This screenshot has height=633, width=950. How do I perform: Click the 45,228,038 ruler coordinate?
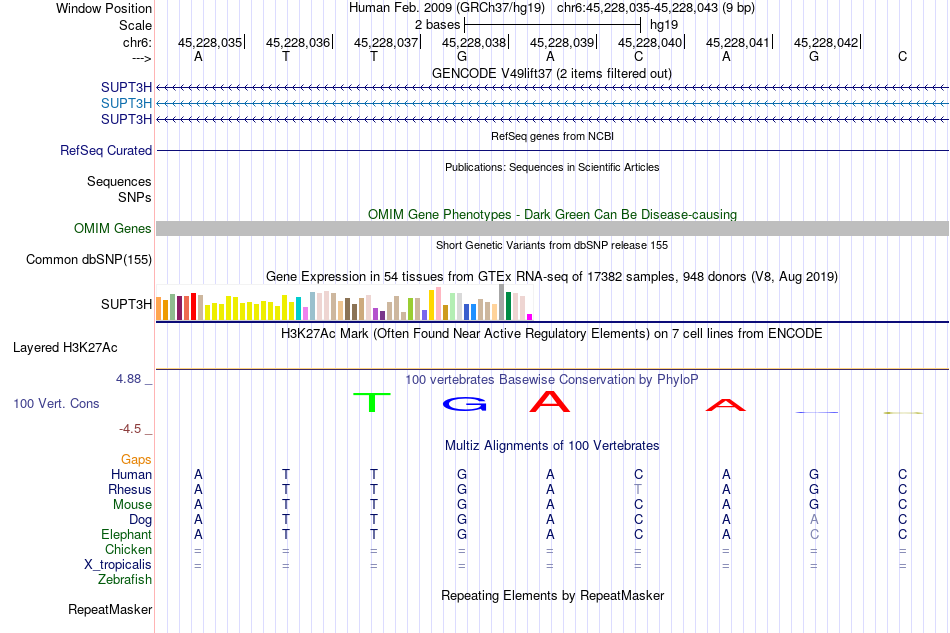474,42
